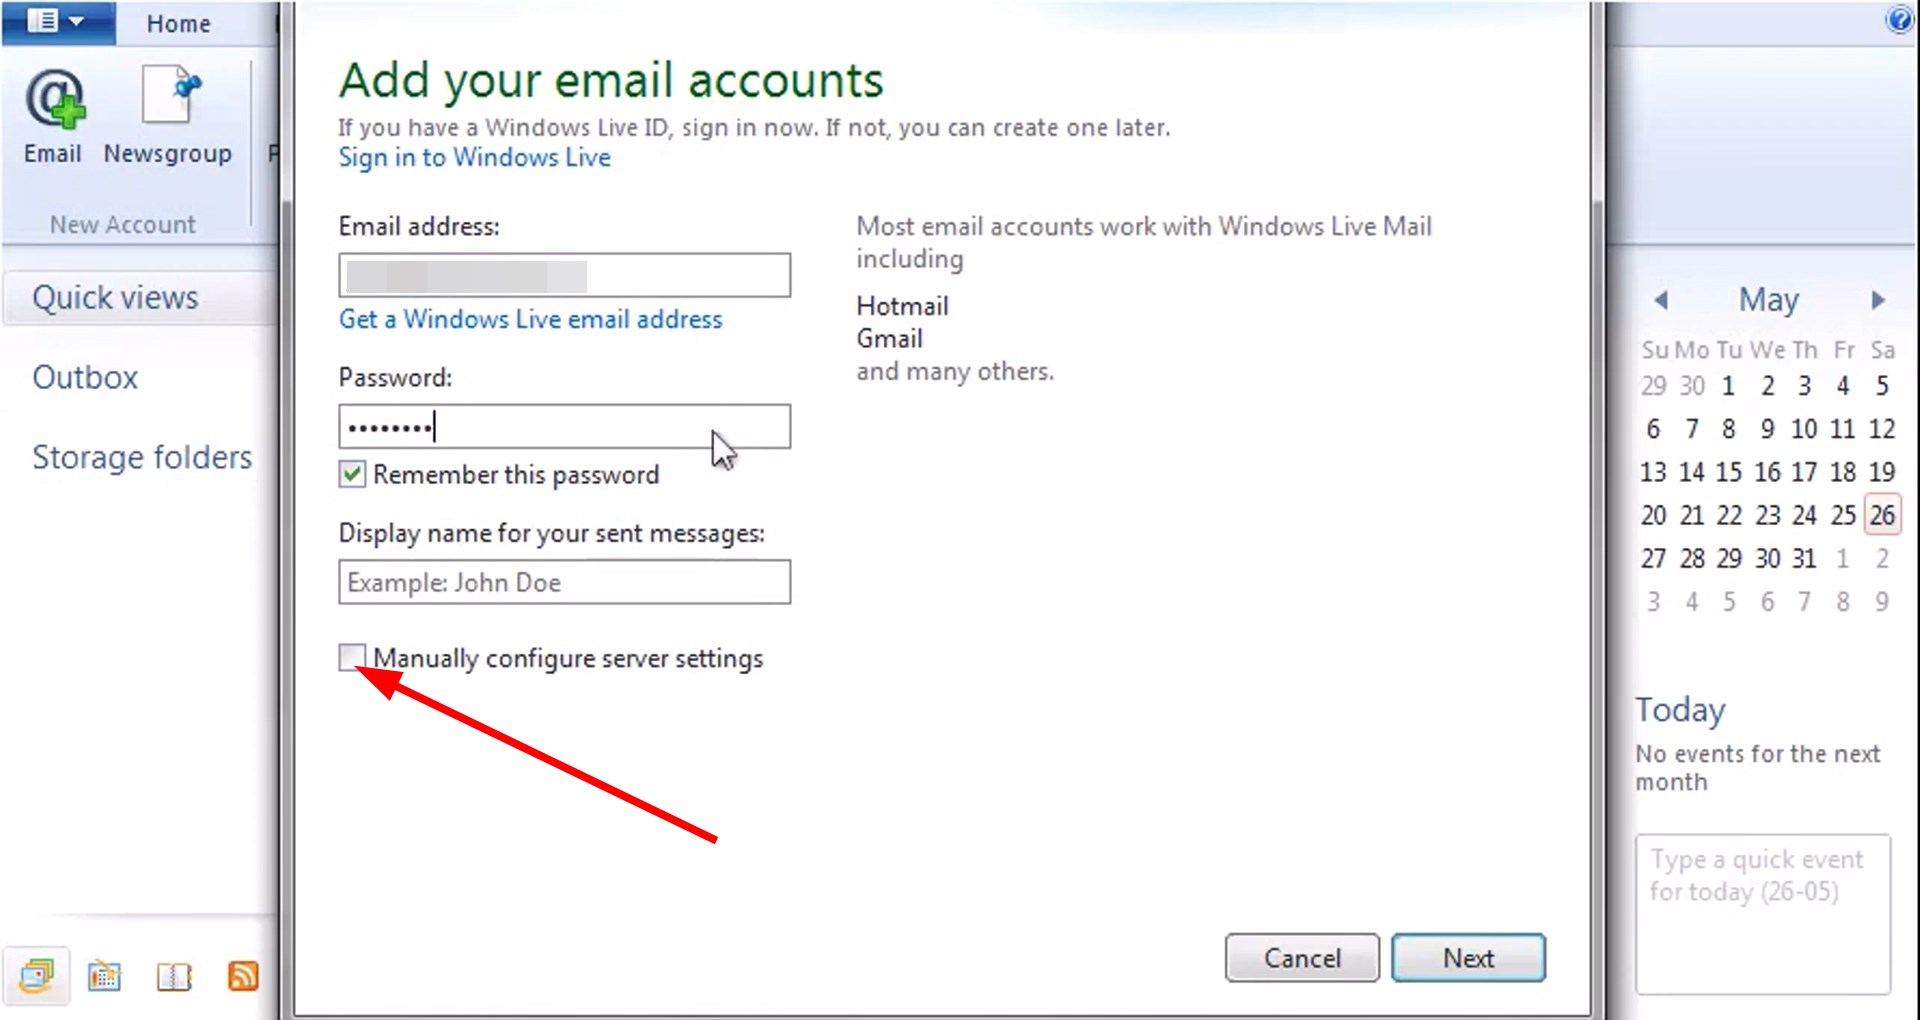
Task: Click the Next button
Action: [1467, 957]
